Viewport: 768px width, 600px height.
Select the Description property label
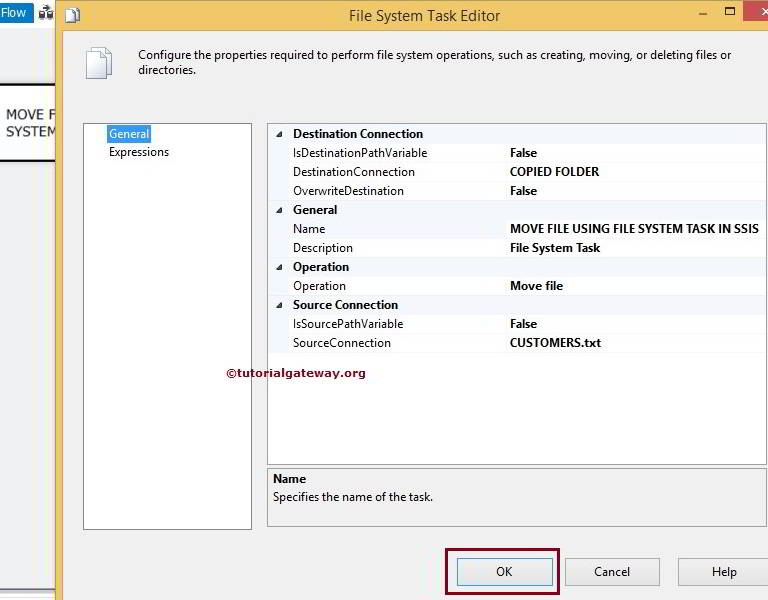click(323, 248)
